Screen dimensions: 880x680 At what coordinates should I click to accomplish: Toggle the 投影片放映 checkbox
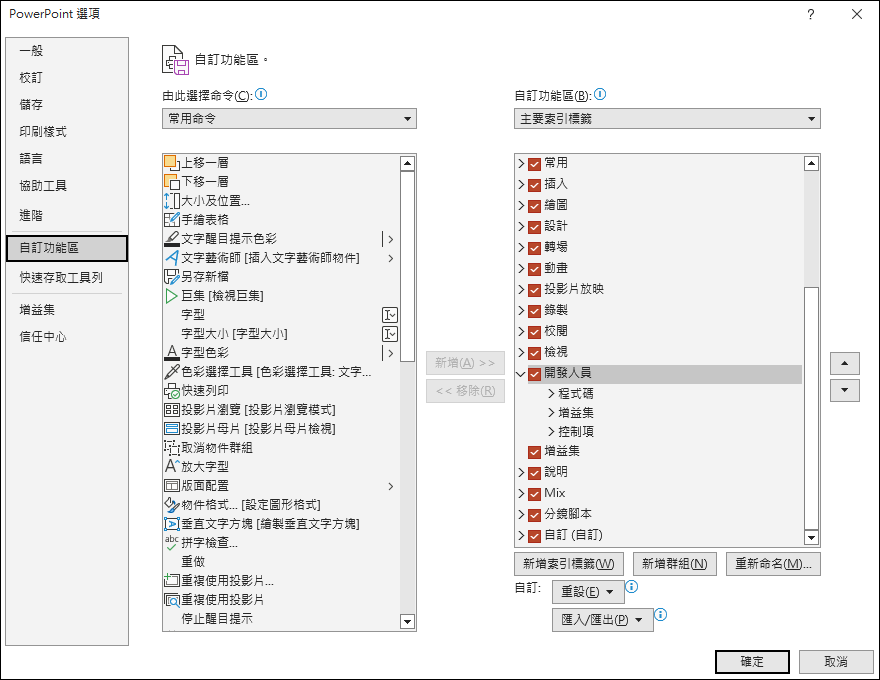pos(534,290)
